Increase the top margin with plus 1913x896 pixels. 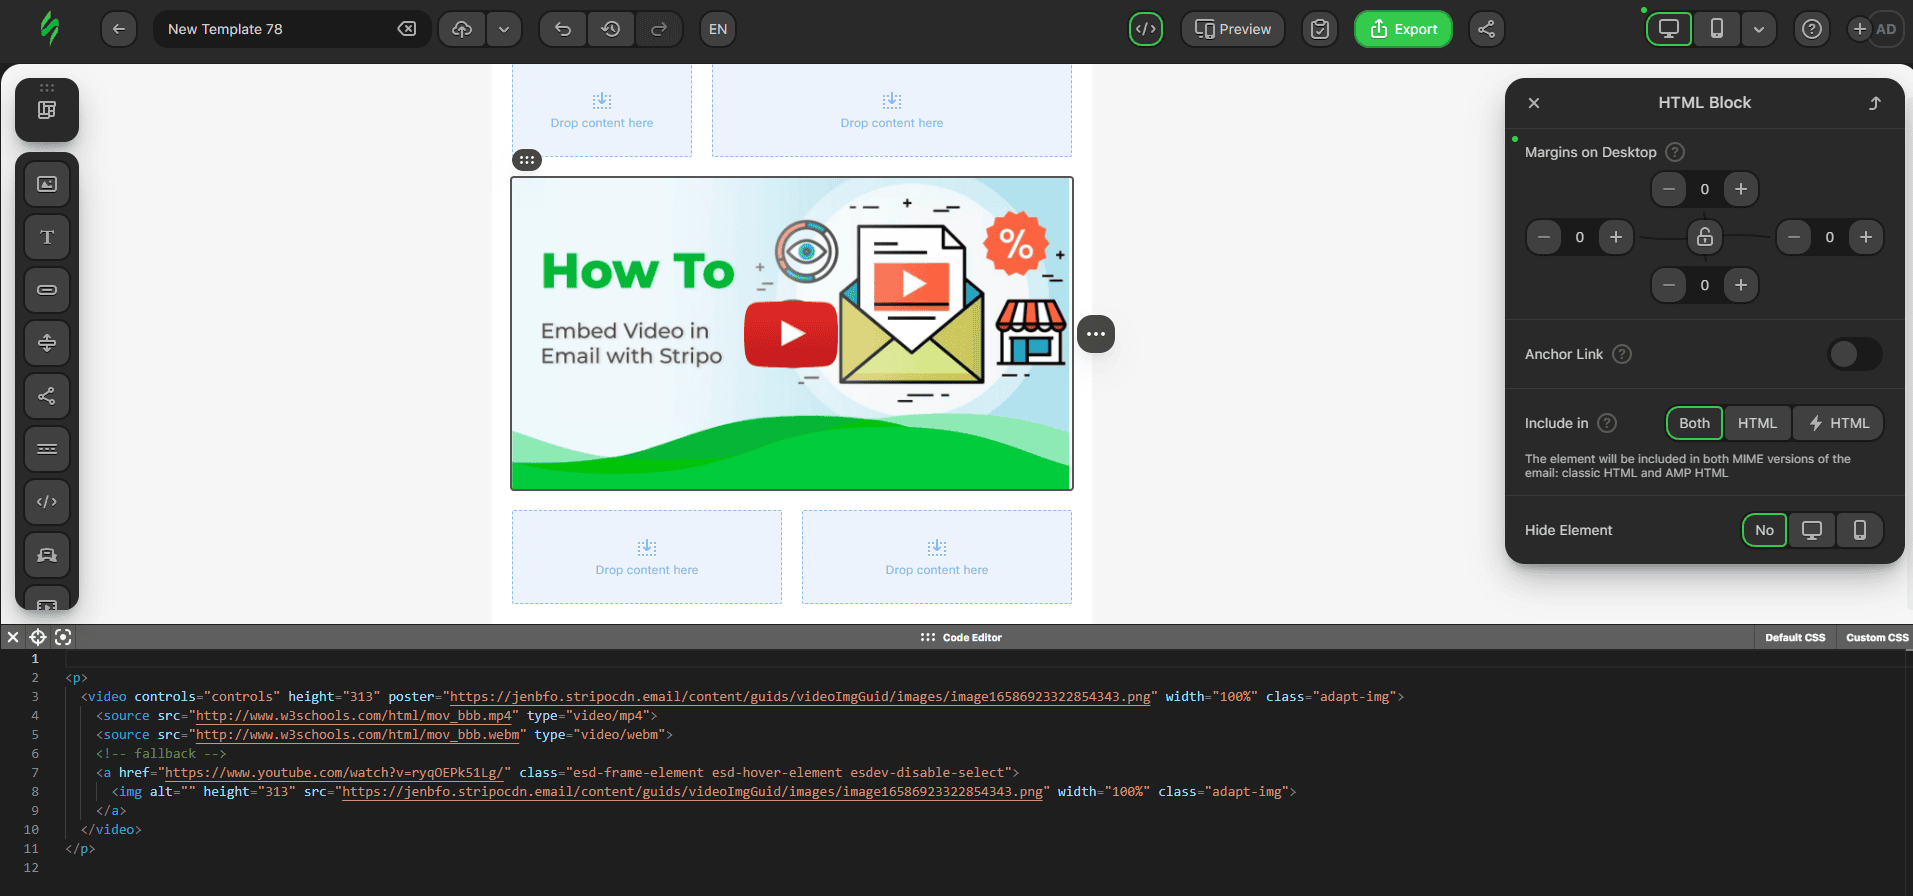point(1741,189)
